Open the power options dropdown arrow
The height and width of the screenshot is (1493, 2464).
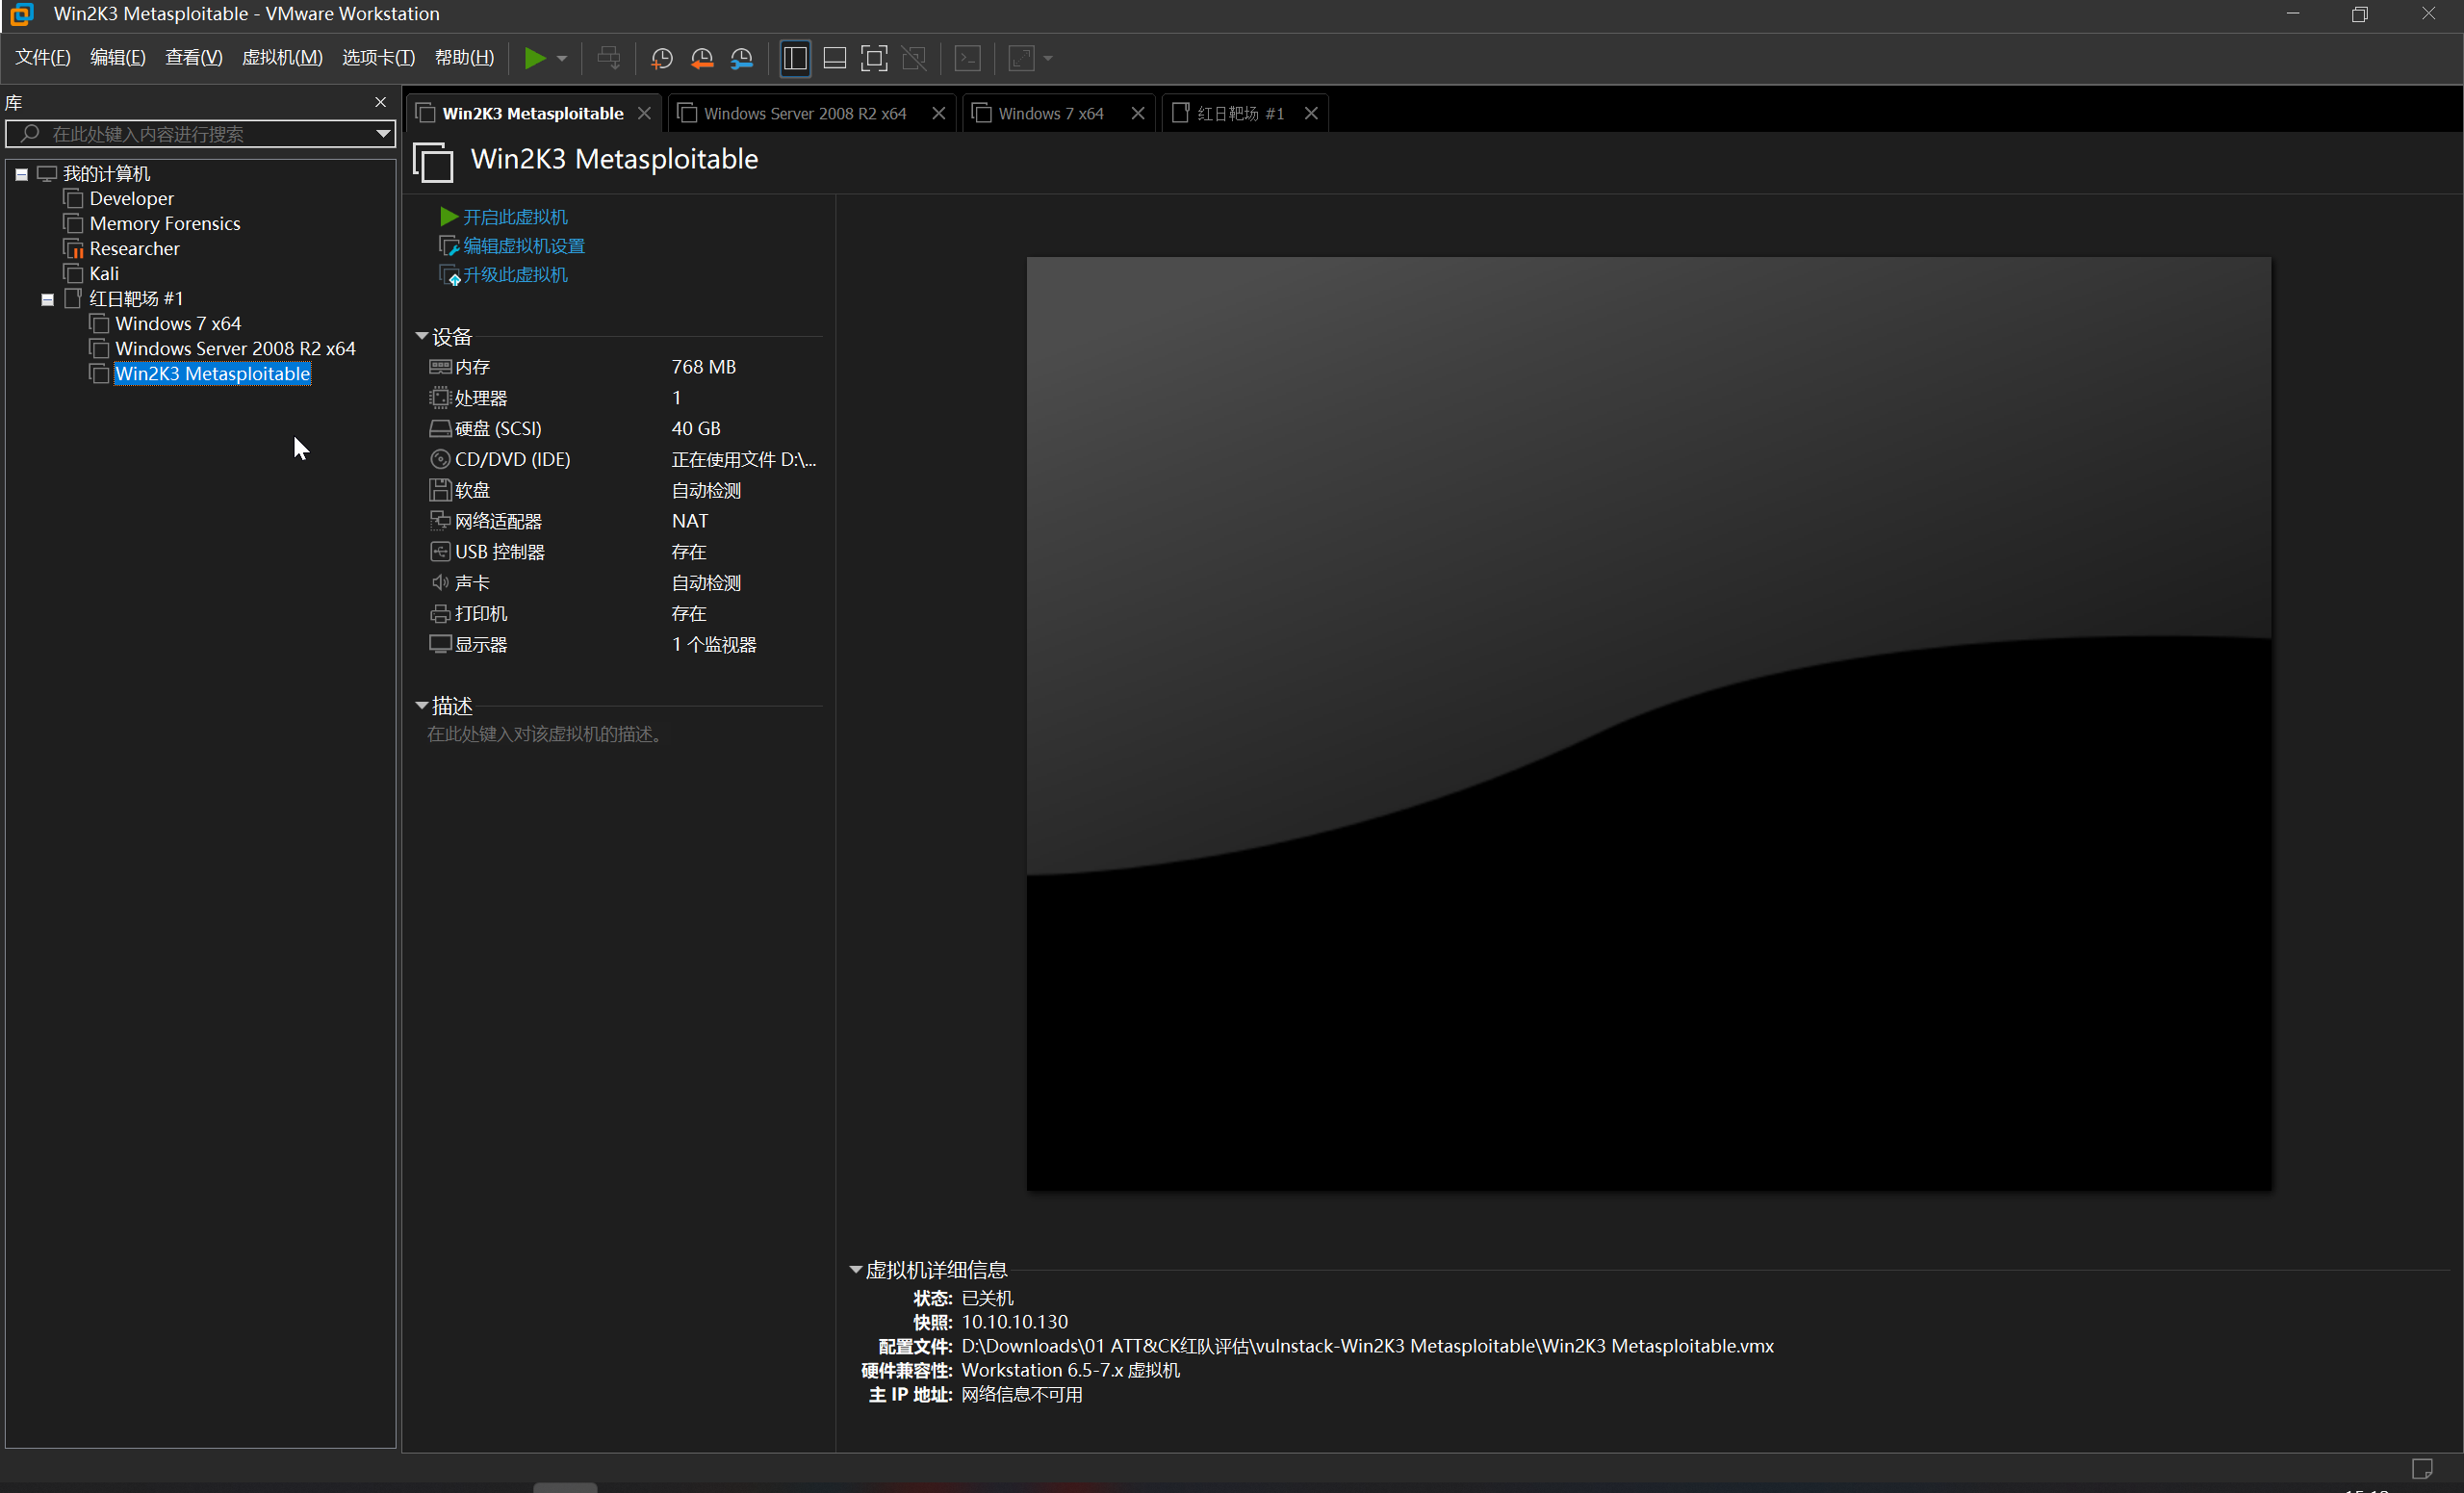point(562,58)
